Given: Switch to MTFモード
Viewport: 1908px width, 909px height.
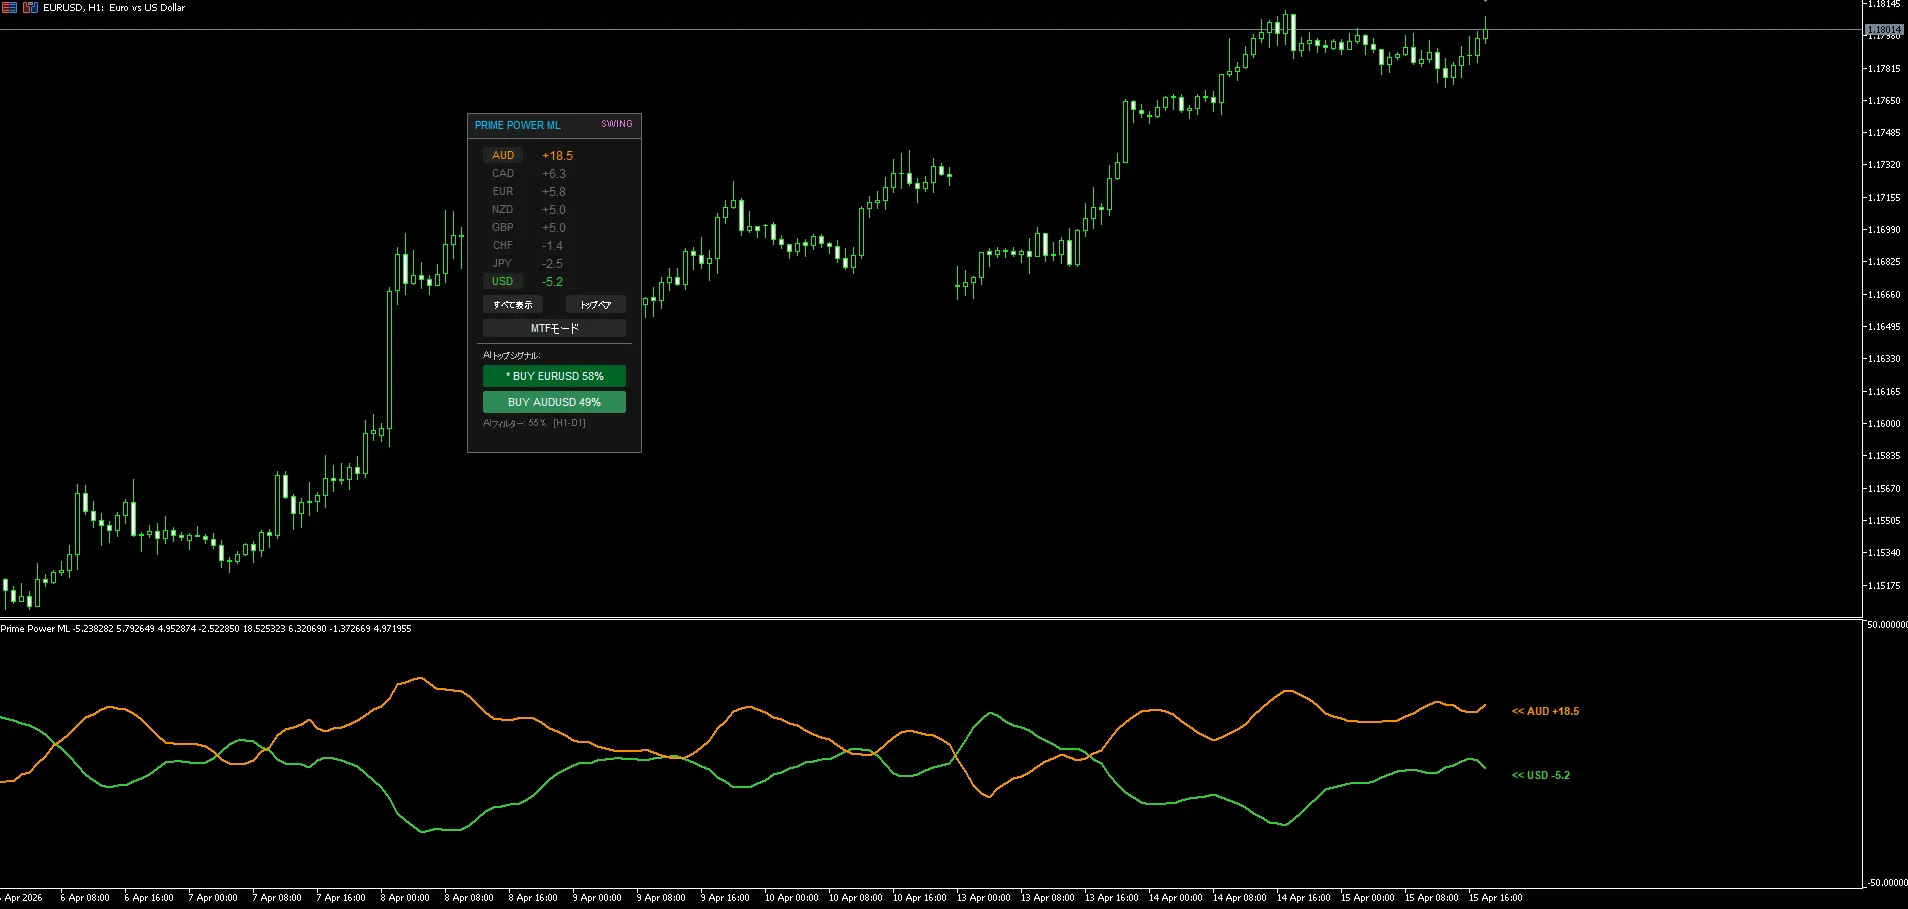Looking at the screenshot, I should pyautogui.click(x=554, y=329).
